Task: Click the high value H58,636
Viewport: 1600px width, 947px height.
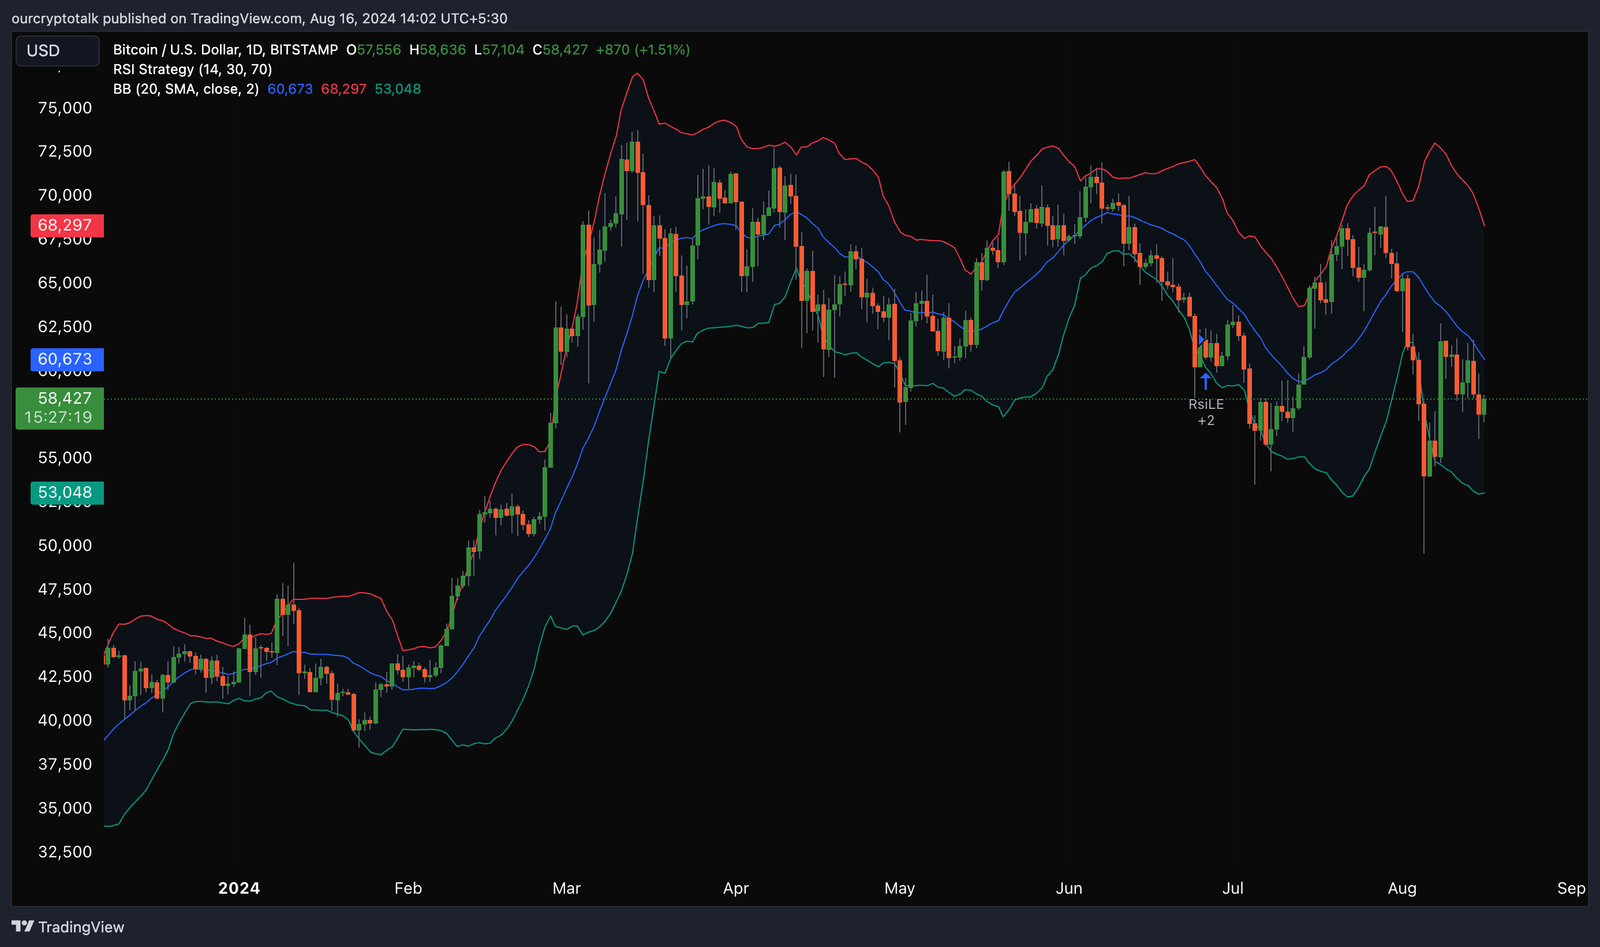Action: coord(437,49)
